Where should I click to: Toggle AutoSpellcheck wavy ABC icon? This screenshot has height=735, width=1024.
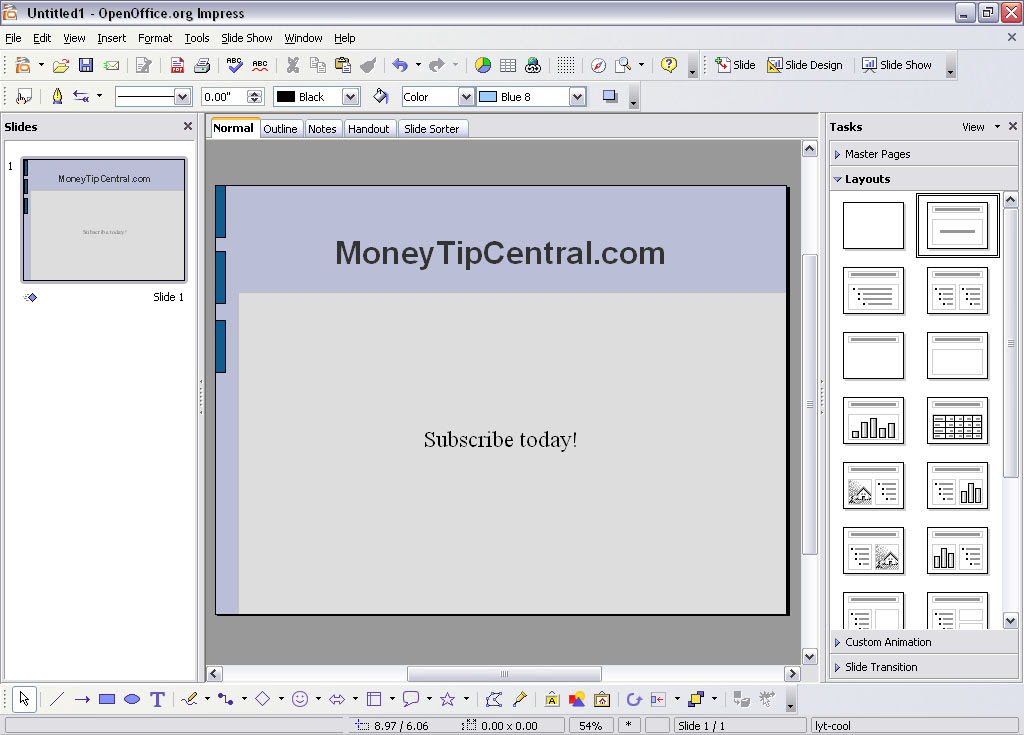[260, 65]
